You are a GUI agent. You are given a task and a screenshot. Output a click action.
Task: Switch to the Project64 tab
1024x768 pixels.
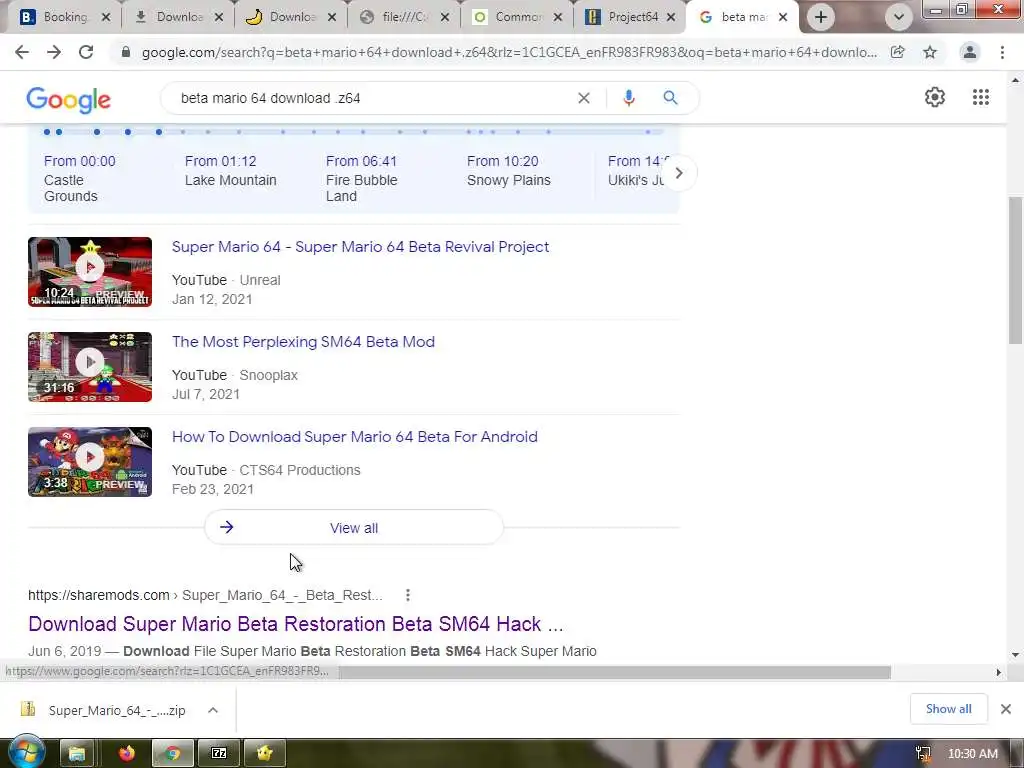coord(632,17)
